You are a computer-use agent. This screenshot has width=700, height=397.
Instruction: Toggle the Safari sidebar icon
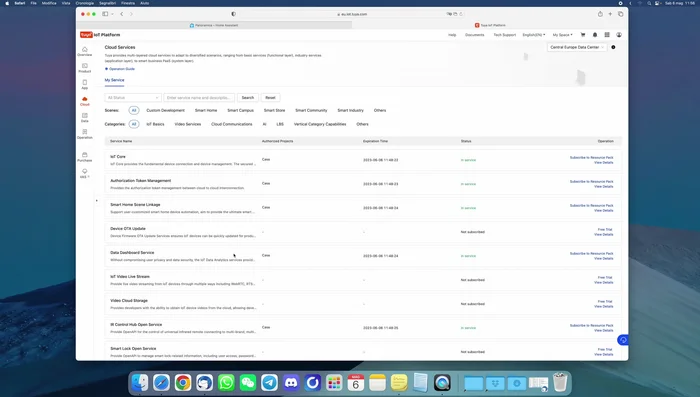(105, 14)
